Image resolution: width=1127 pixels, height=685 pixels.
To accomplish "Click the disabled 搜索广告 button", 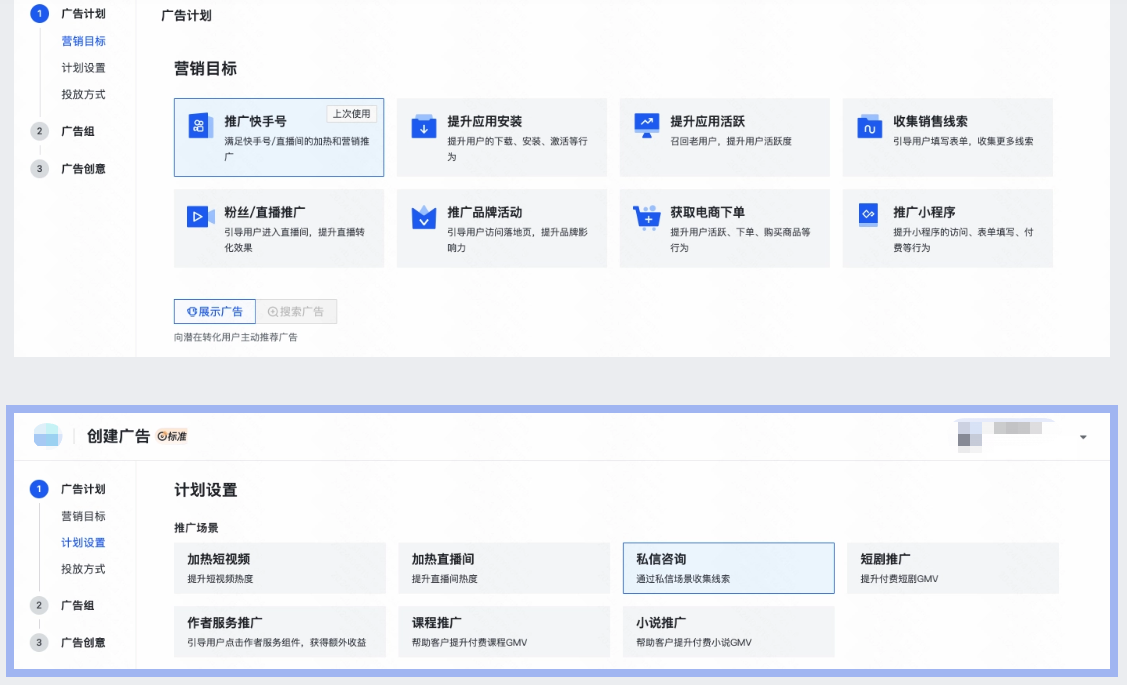I will point(296,311).
